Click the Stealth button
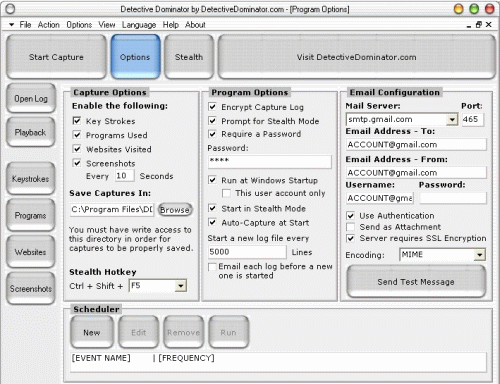This screenshot has height=384, width=500. pos(189,57)
